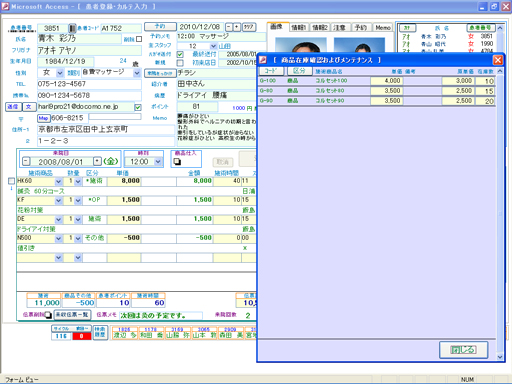Image resolution: width=512 pixels, height=384 pixels.
Task: Click the クリア button next to the date
Action: point(249,27)
